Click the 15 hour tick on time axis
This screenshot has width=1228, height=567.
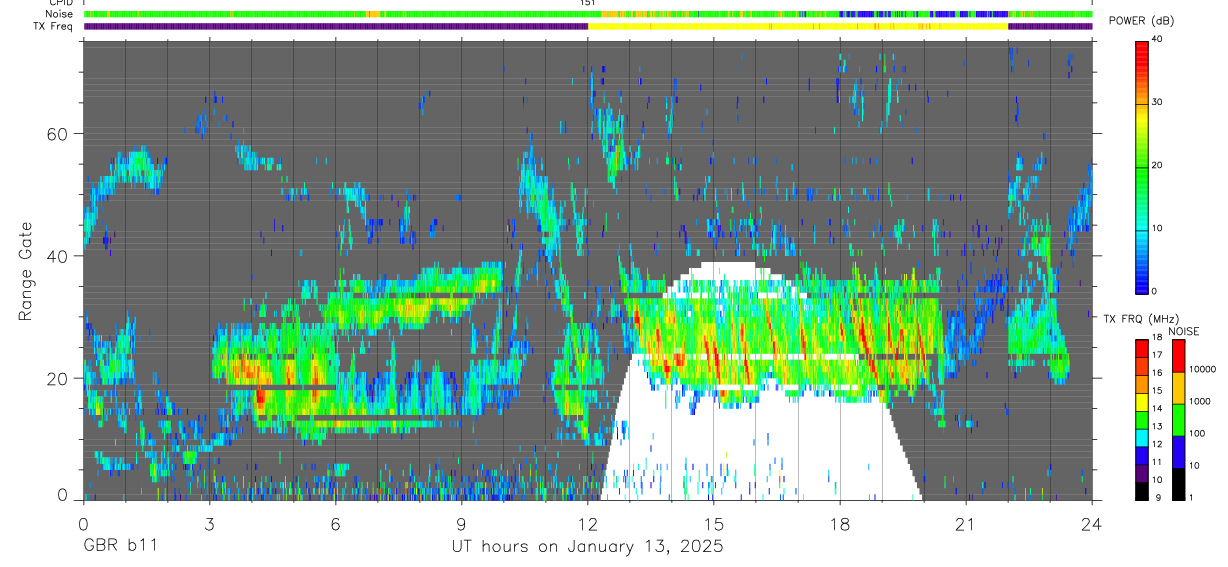click(714, 522)
